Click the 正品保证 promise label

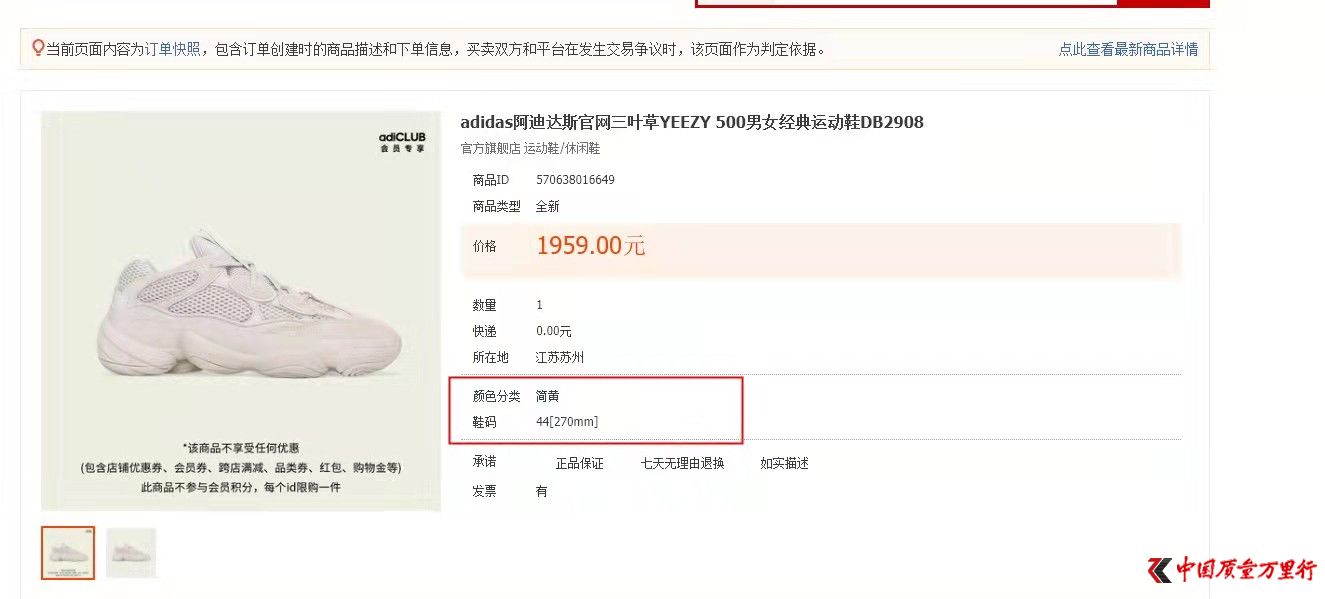pos(580,464)
